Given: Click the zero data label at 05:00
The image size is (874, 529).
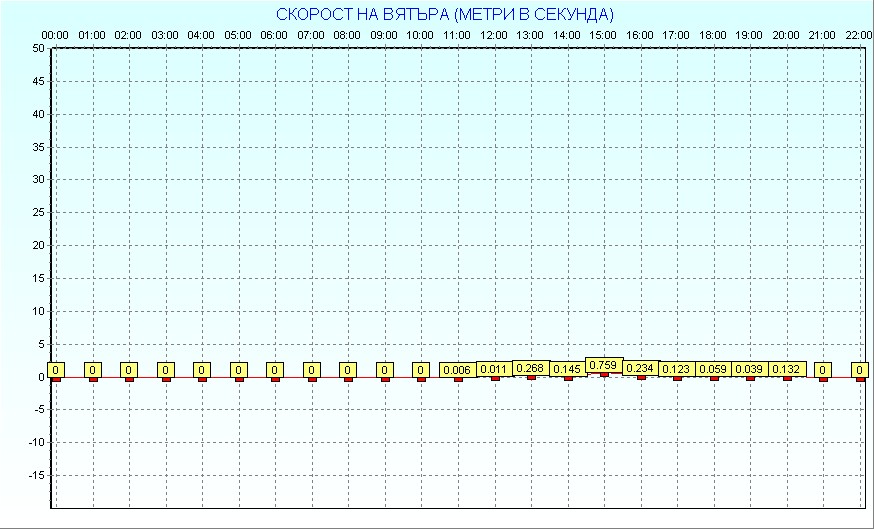Looking at the screenshot, I should [238, 370].
